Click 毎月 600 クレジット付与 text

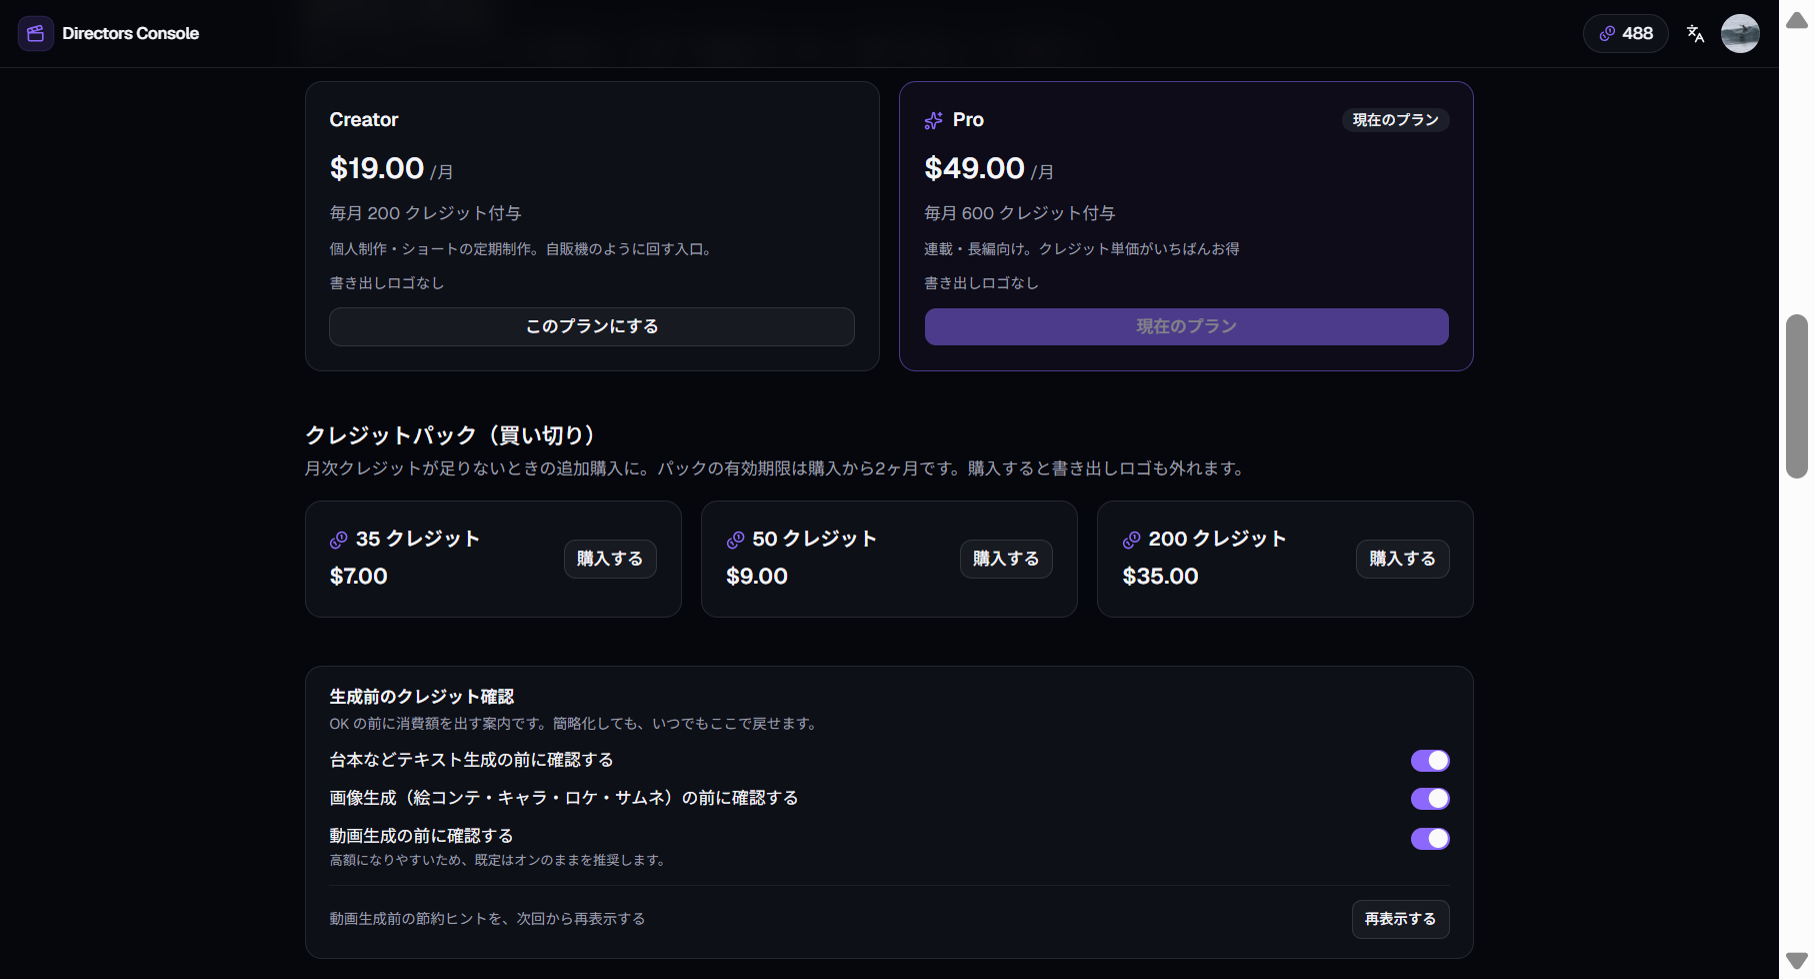[x=1020, y=213]
